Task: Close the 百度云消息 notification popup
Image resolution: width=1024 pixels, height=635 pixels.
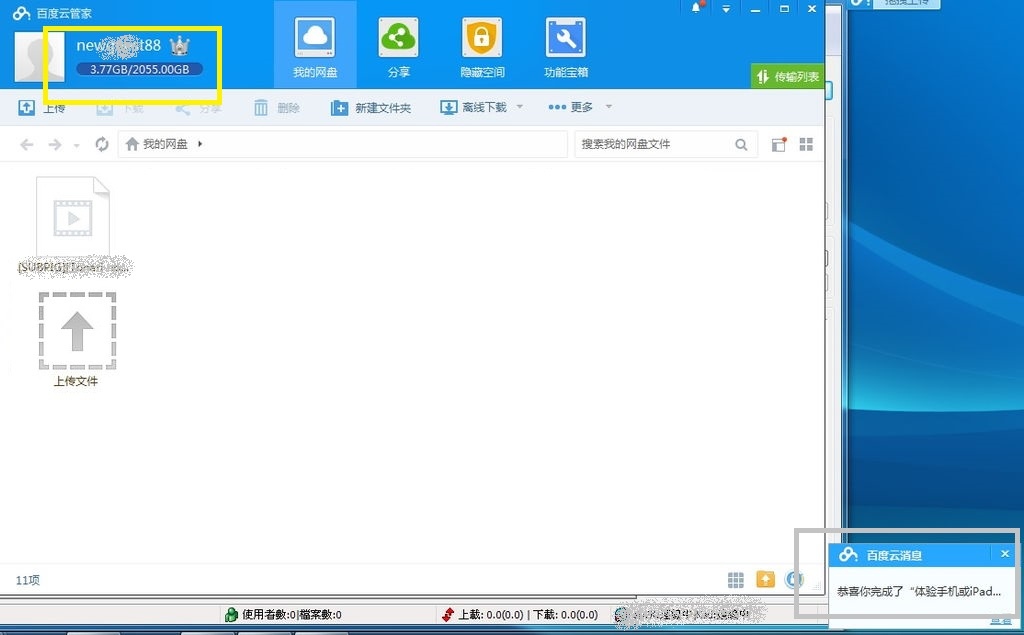Action: 1005,554
